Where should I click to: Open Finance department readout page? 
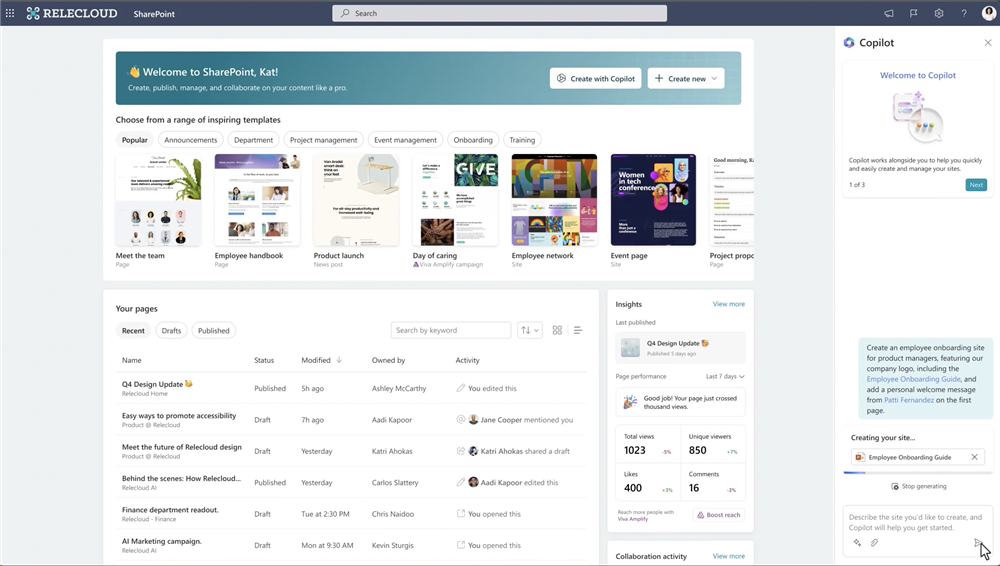point(170,510)
